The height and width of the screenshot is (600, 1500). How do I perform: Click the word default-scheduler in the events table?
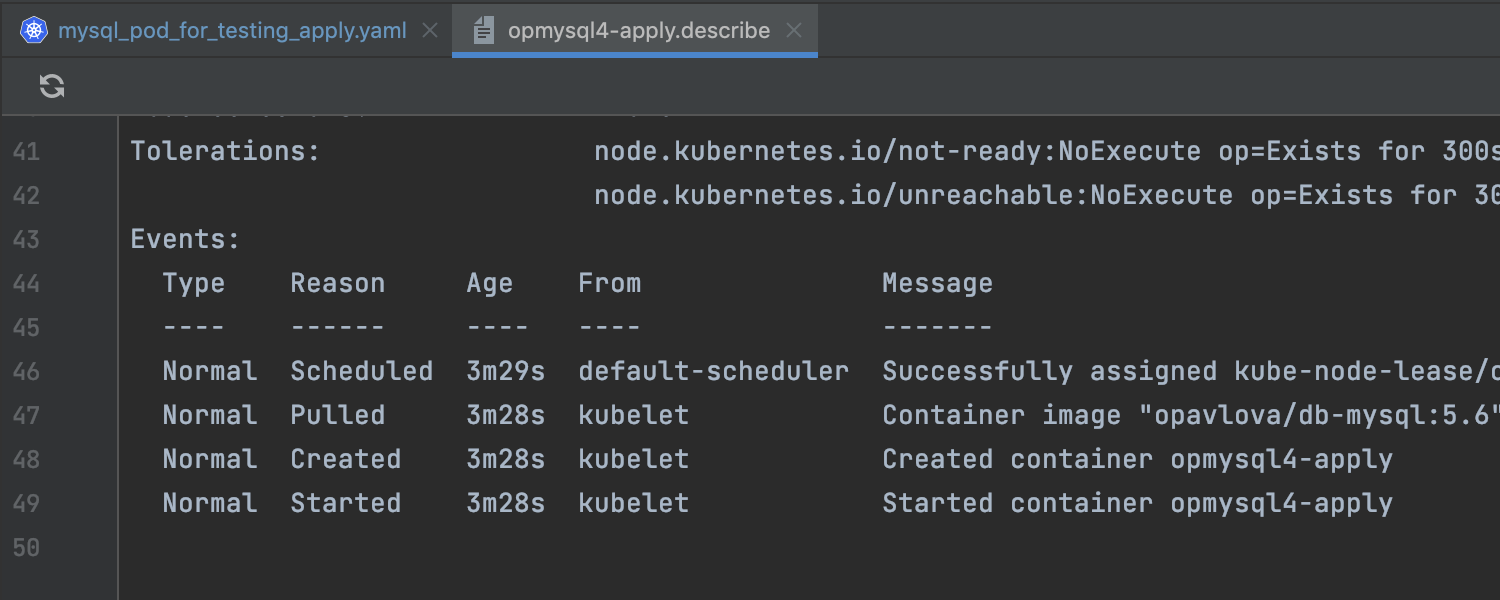coord(713,372)
